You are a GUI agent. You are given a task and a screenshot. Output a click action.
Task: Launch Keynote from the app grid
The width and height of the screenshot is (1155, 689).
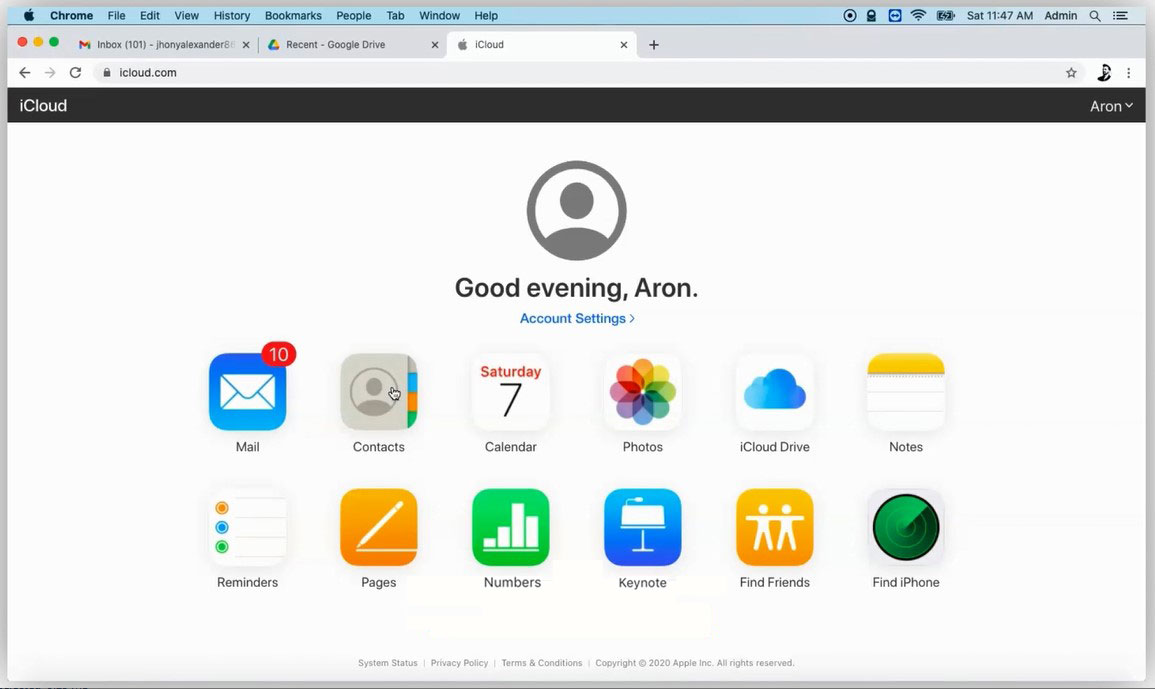[642, 526]
